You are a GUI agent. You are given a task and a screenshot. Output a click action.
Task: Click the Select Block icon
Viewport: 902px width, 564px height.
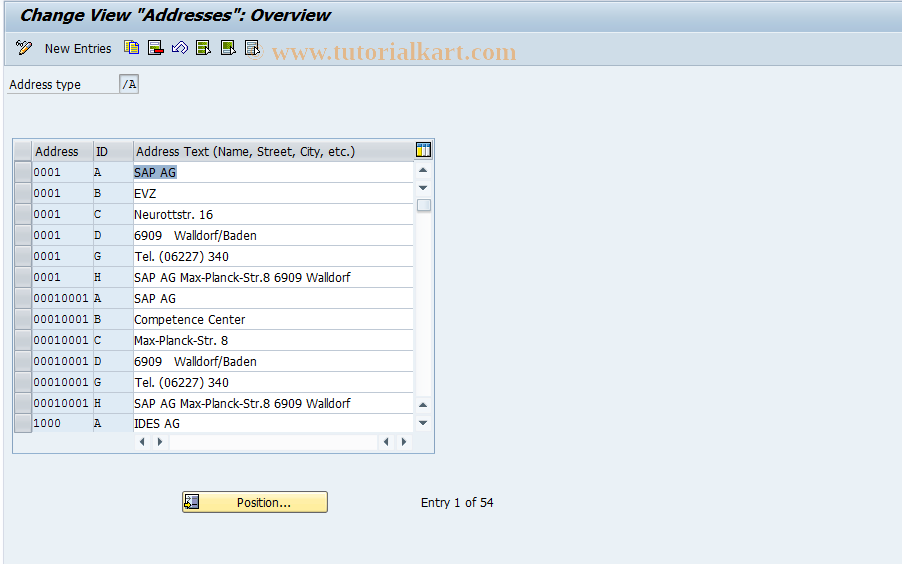coord(228,48)
